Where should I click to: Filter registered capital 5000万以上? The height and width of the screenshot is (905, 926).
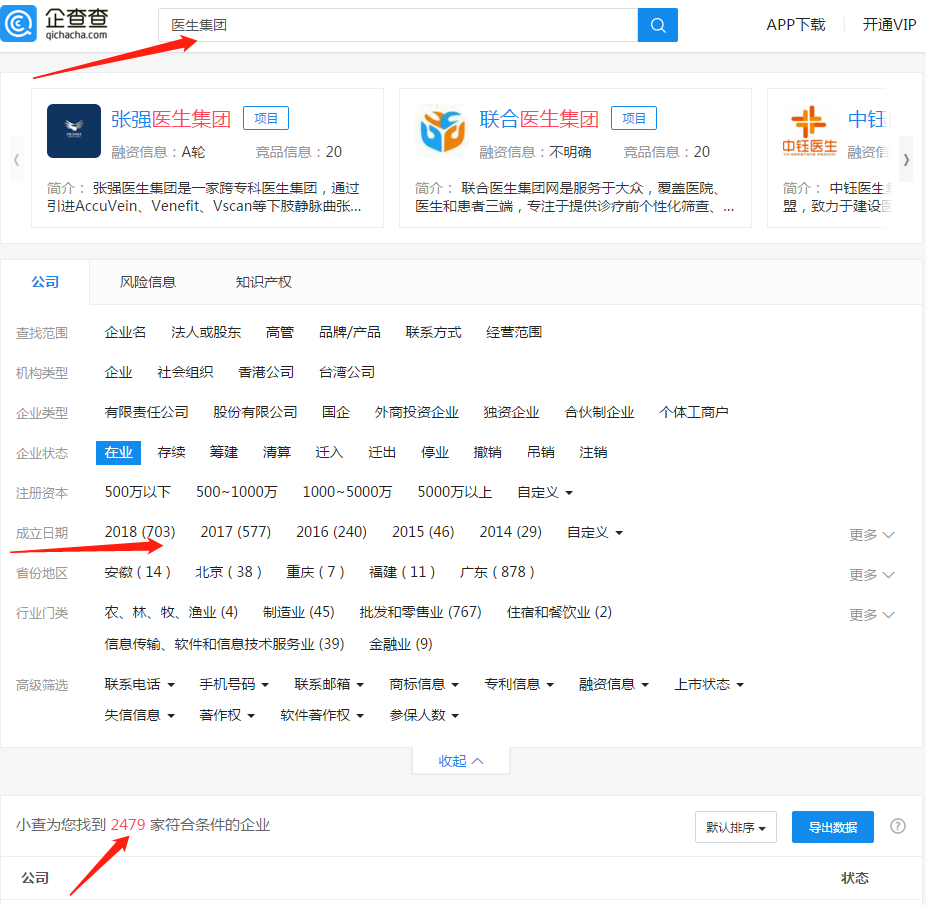point(455,492)
